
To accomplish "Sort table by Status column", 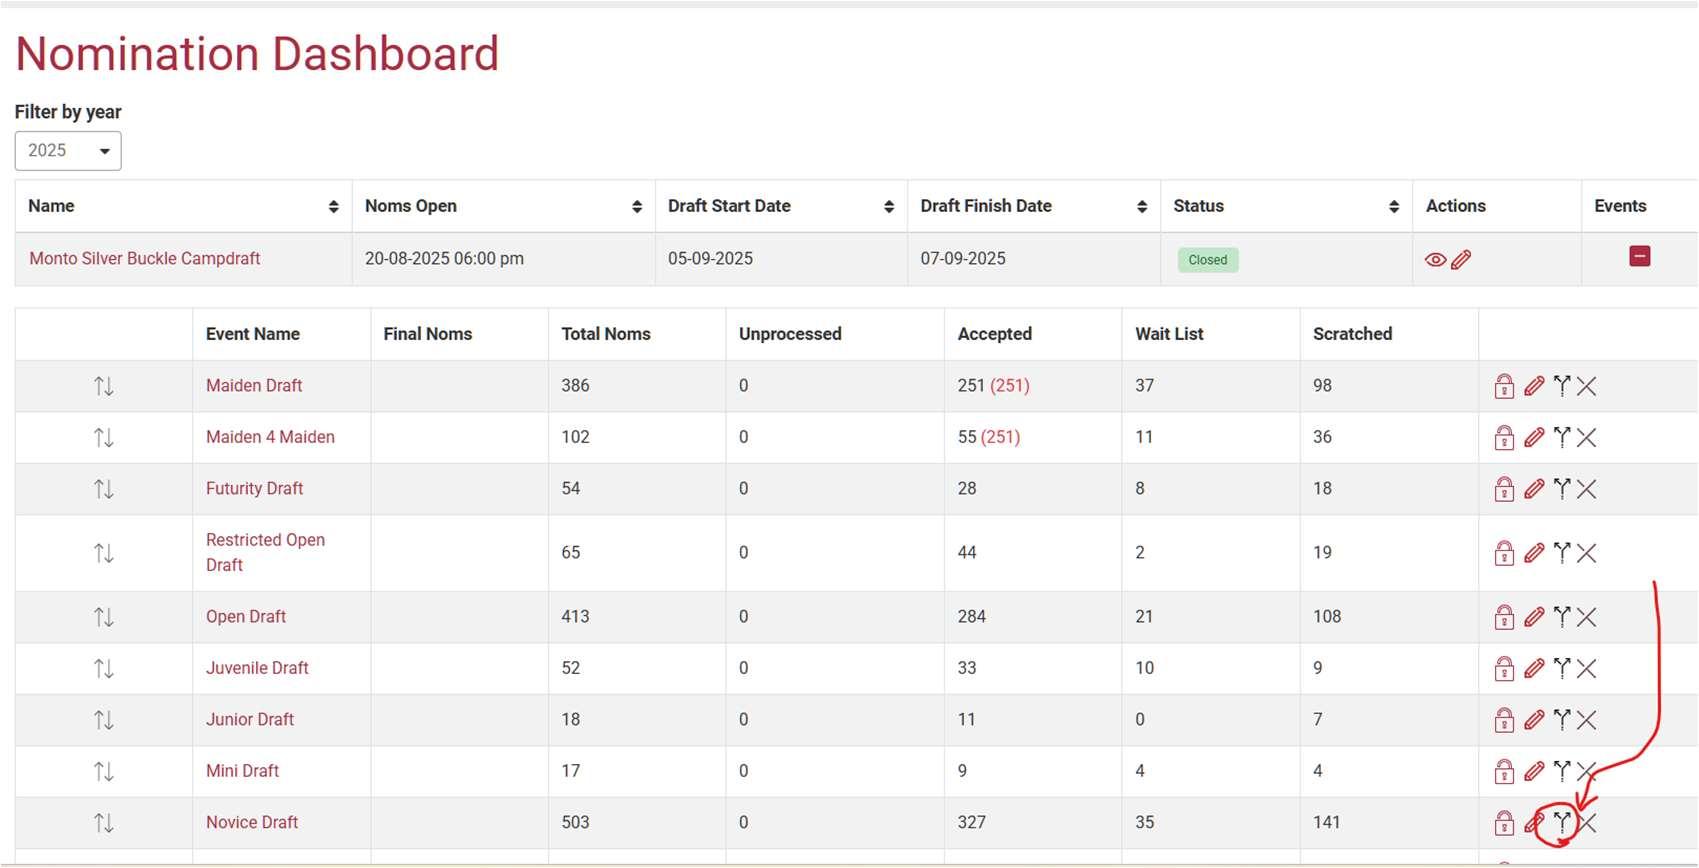I will click(x=1393, y=207).
